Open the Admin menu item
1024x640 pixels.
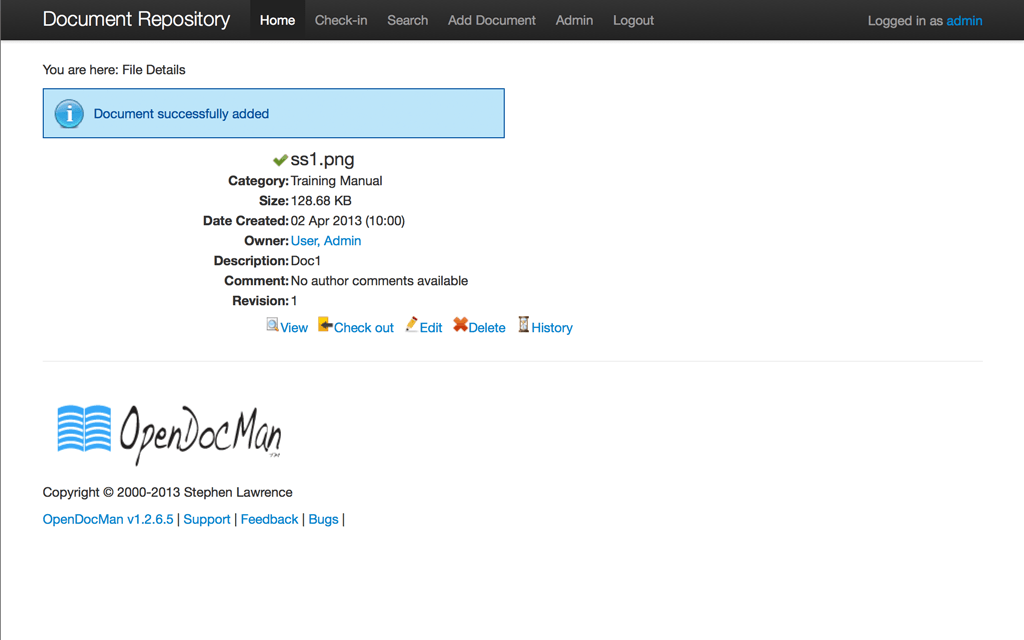(574, 20)
